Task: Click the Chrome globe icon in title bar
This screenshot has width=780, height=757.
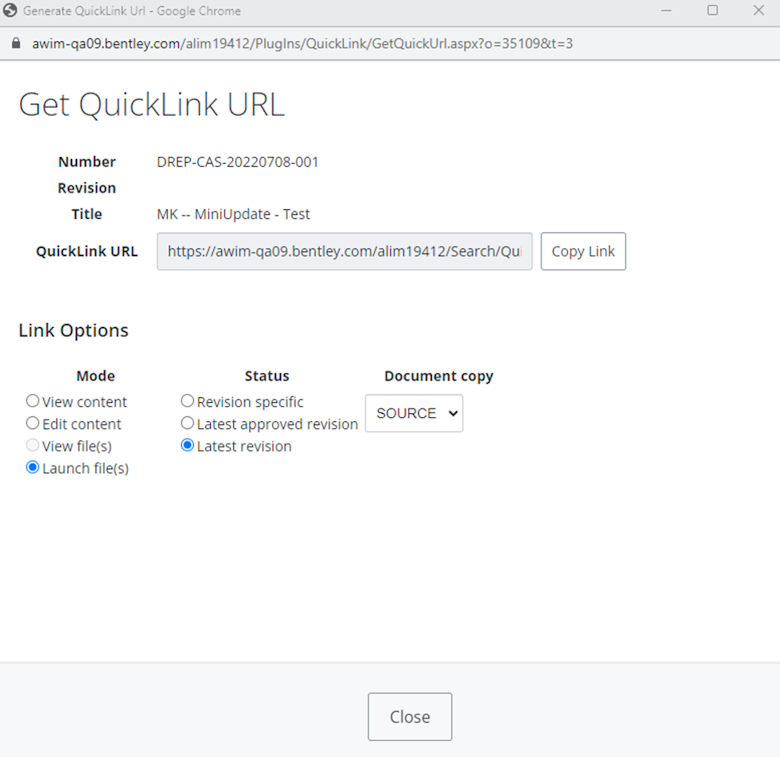Action: click(x=11, y=11)
